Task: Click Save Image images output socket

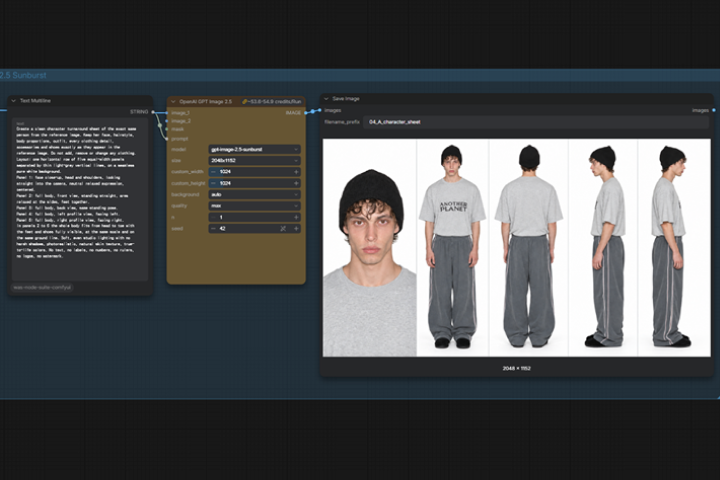Action: 714,110
